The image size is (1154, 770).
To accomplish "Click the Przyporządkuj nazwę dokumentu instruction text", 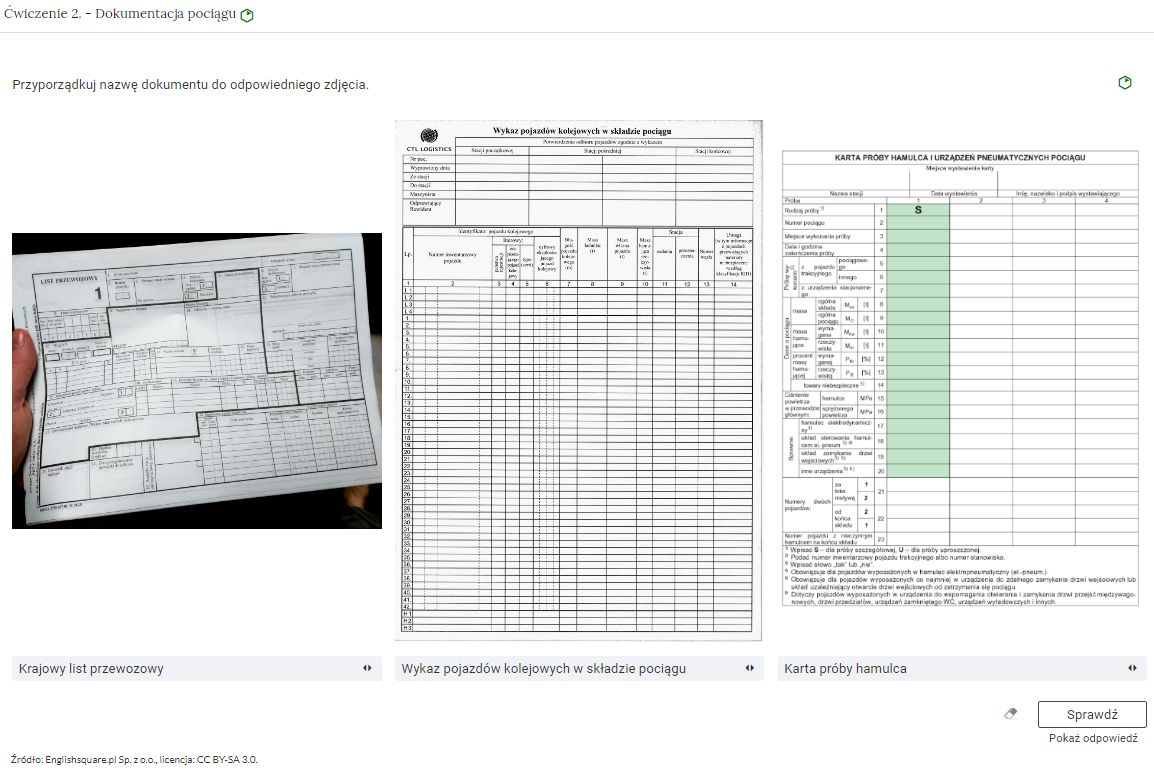I will pyautogui.click(x=190, y=85).
